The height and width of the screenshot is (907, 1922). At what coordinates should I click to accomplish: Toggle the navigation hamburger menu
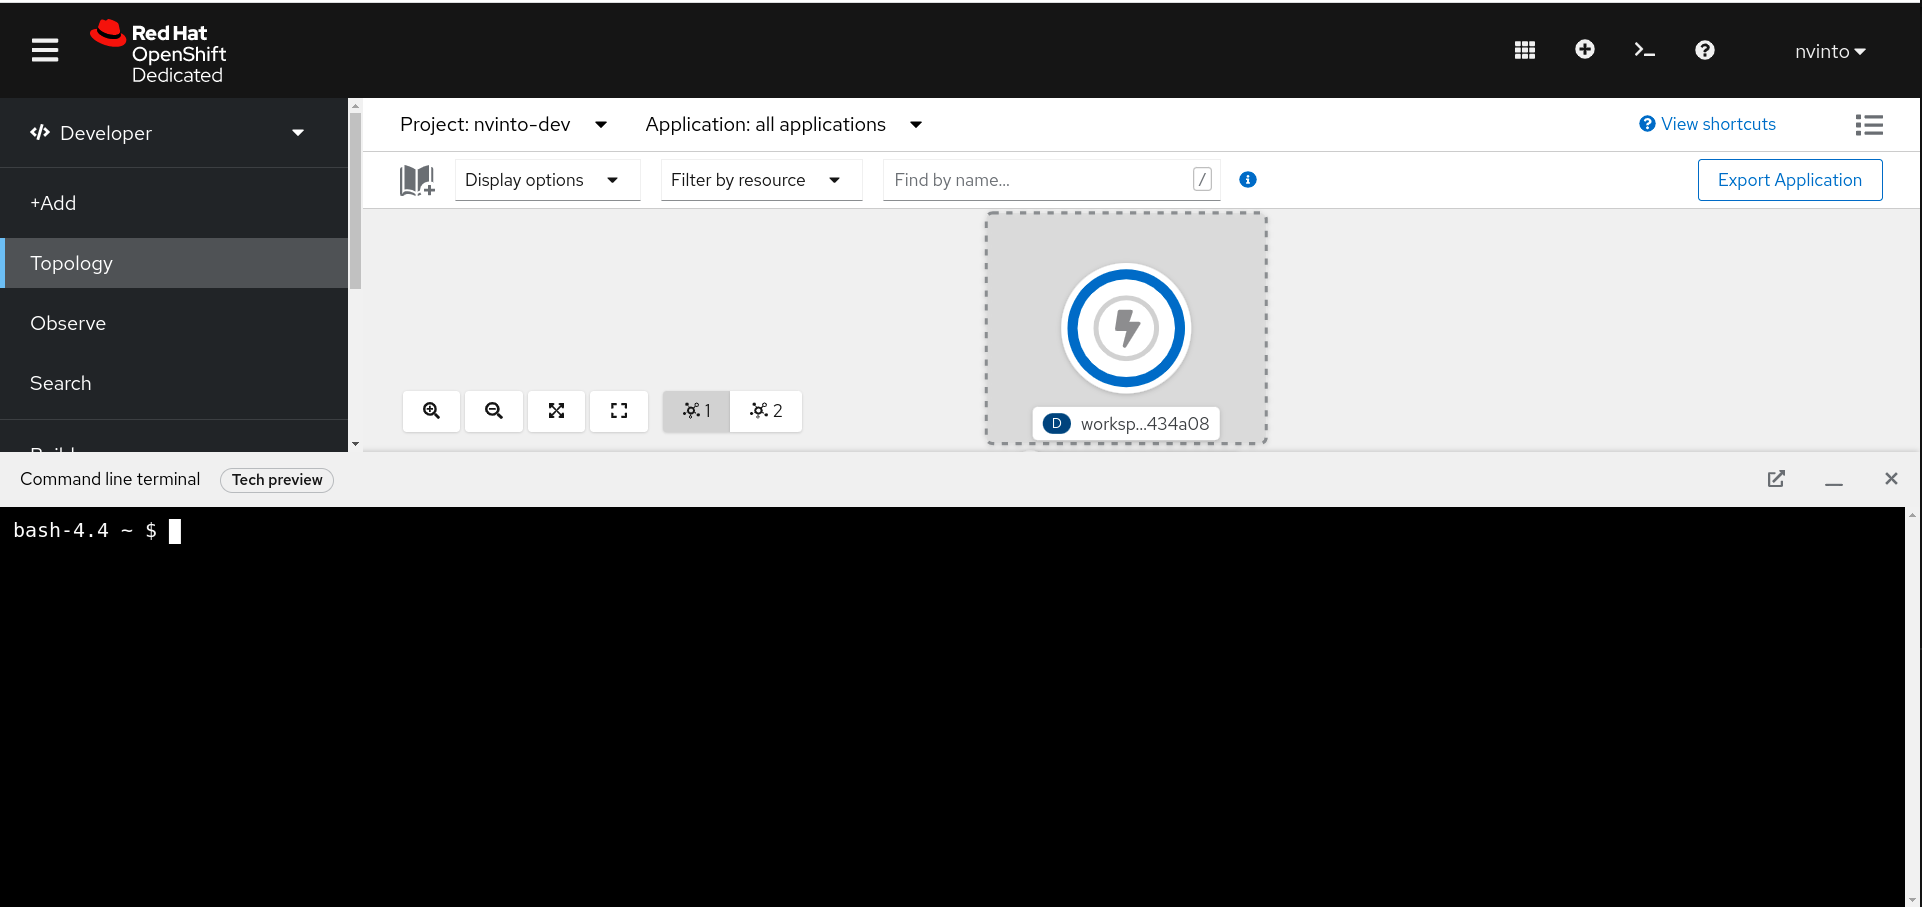(45, 50)
